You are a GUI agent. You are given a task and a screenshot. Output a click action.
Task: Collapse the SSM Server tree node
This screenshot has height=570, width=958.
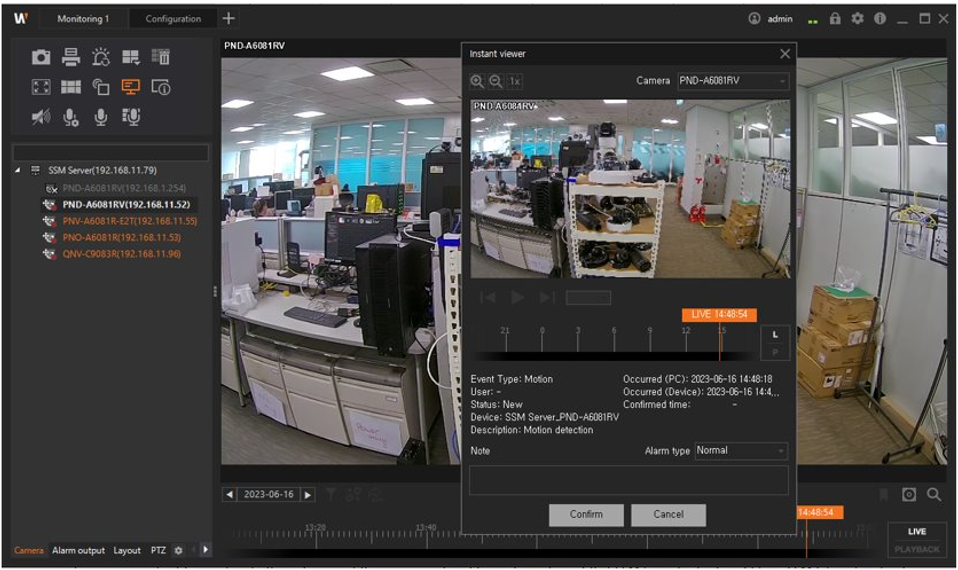(20, 171)
